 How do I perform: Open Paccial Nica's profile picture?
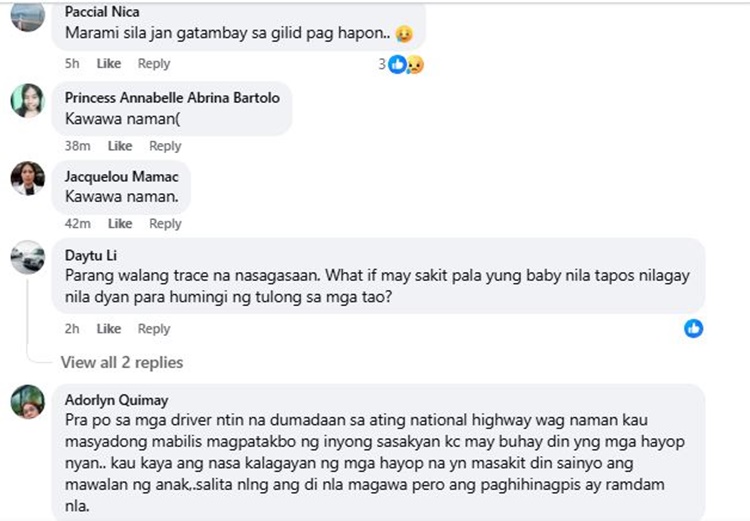[27, 15]
